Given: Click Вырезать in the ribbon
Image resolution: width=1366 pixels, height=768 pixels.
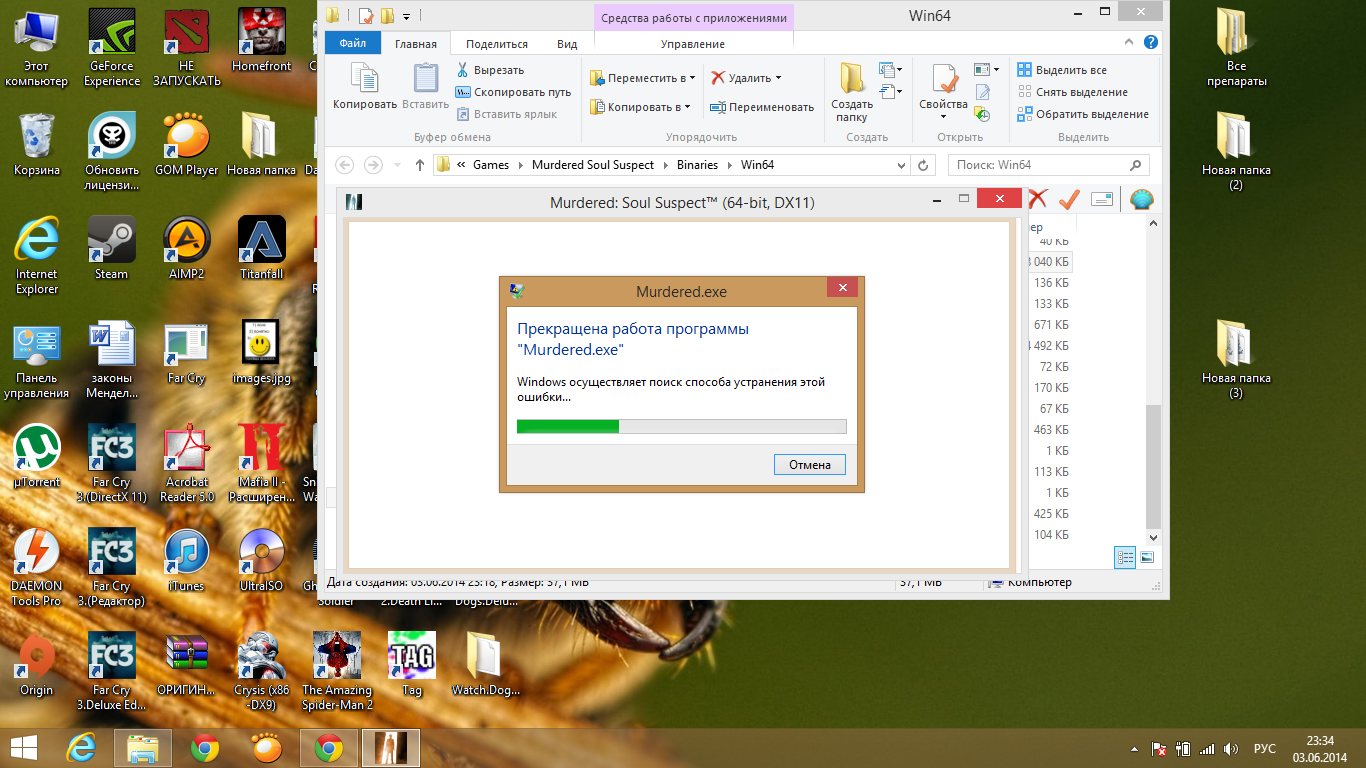Looking at the screenshot, I should tap(489, 70).
